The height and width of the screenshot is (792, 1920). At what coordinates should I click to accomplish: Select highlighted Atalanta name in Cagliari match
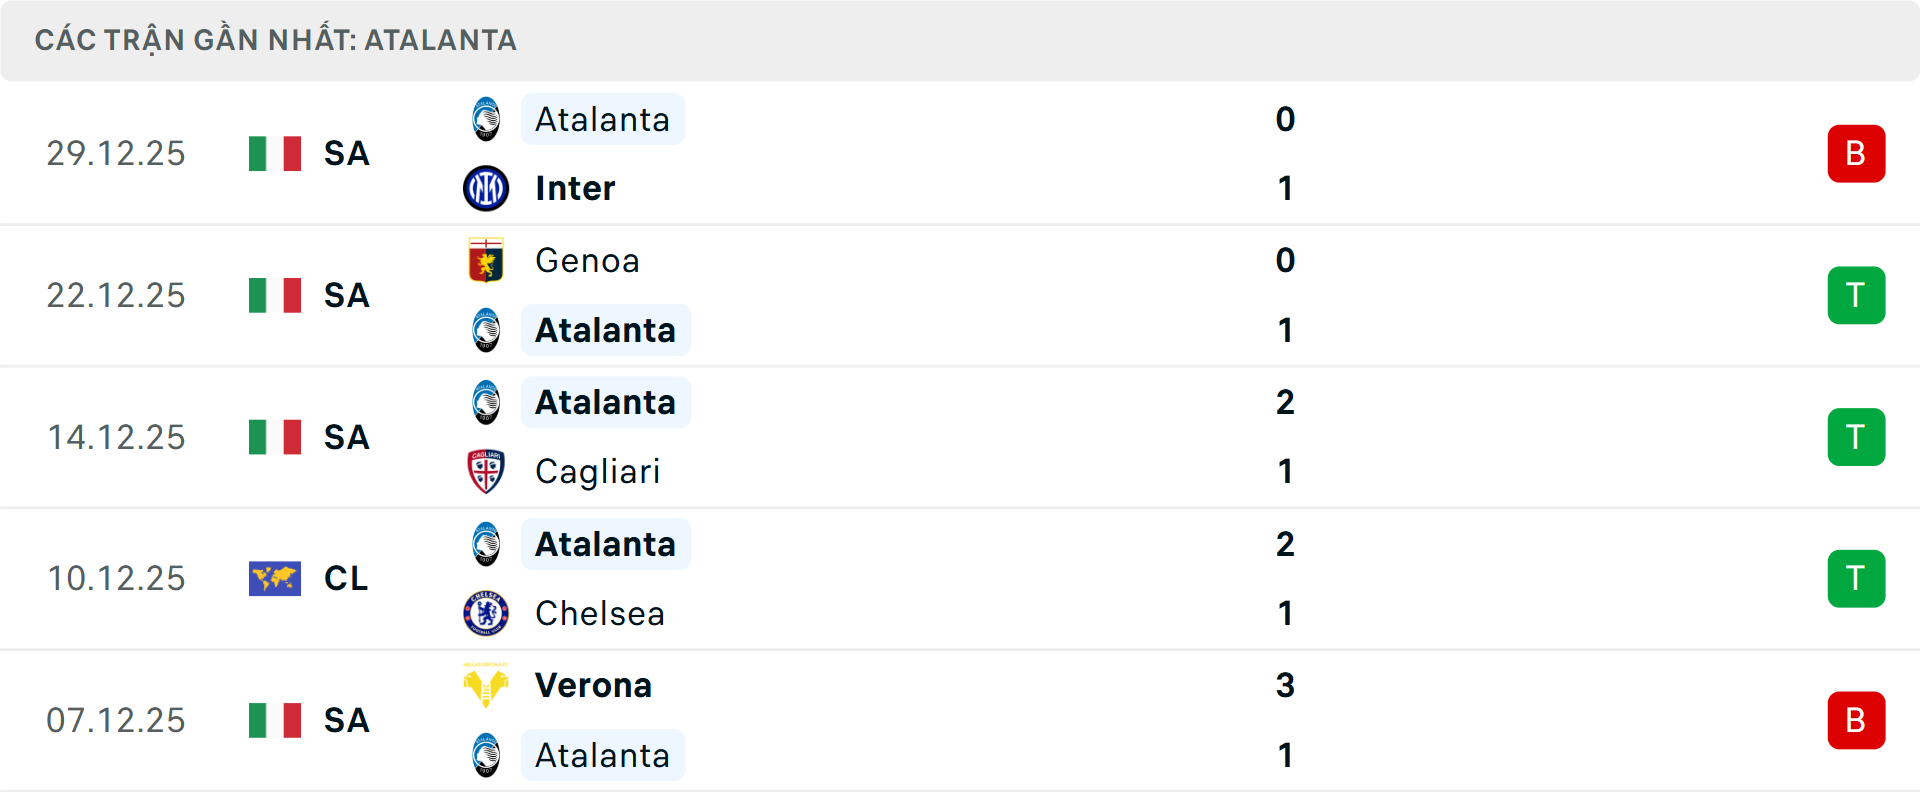coord(605,402)
